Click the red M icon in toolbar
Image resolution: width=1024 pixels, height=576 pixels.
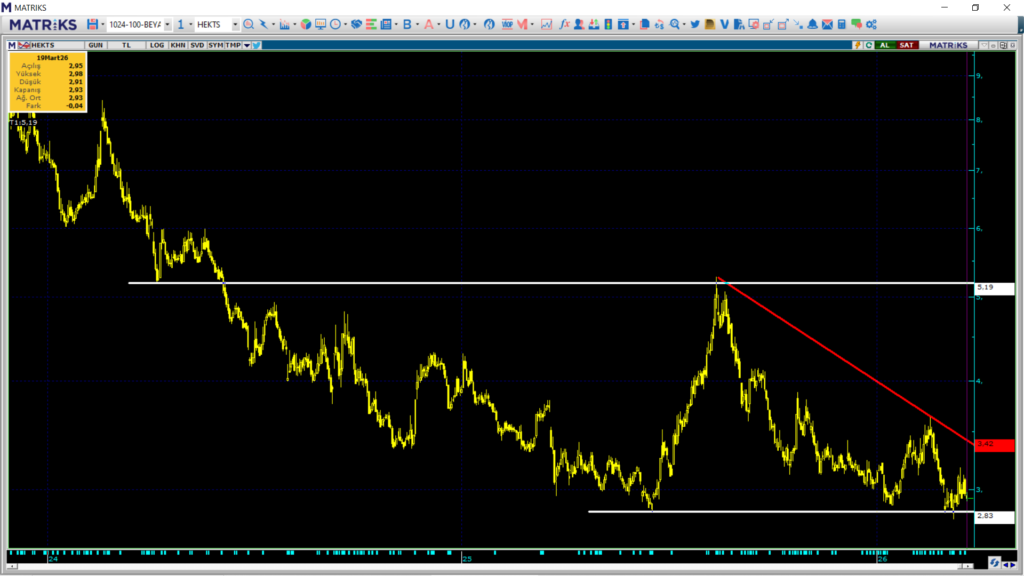[522, 24]
